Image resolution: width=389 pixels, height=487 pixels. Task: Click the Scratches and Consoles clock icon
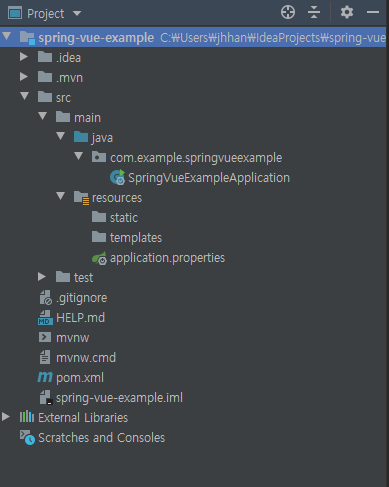click(27, 437)
